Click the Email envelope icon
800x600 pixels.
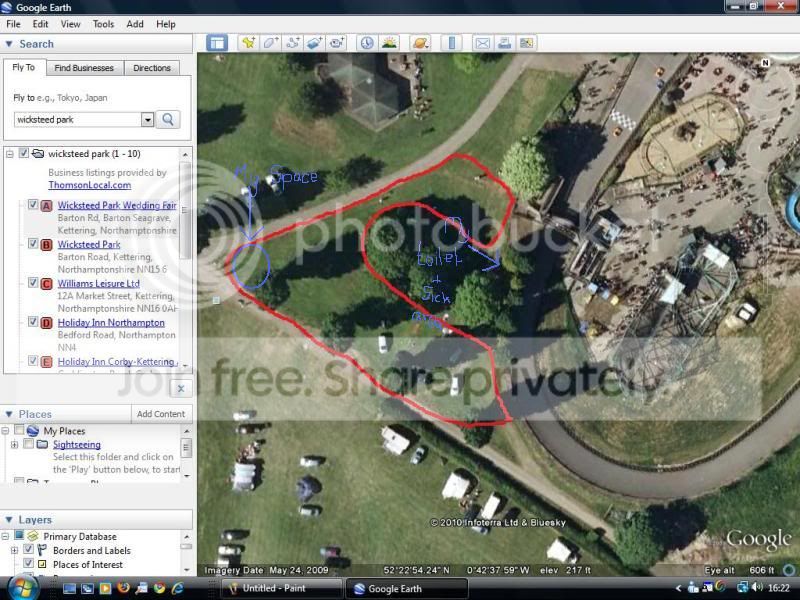[x=482, y=43]
